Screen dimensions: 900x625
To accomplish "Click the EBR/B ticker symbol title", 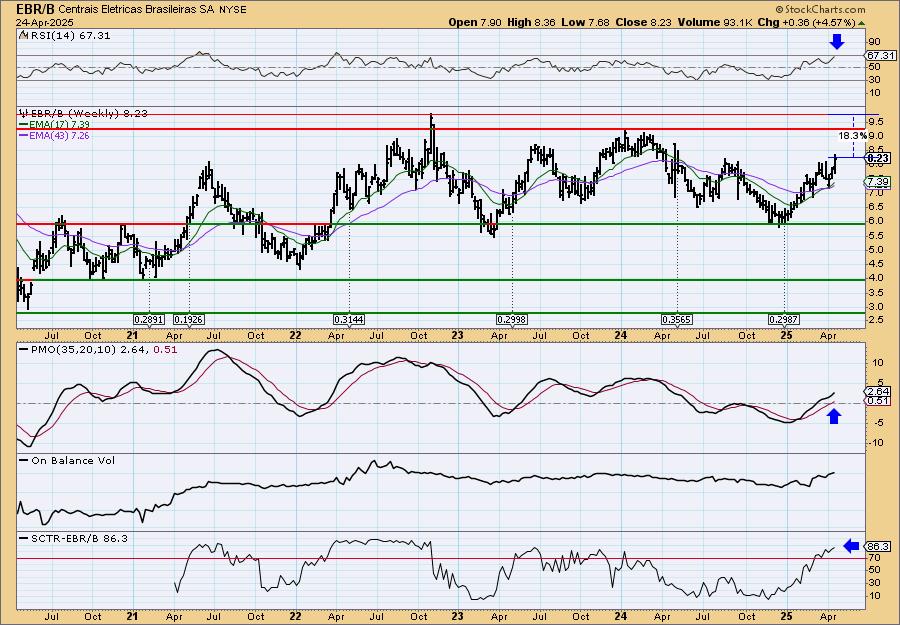I will 36,9.
